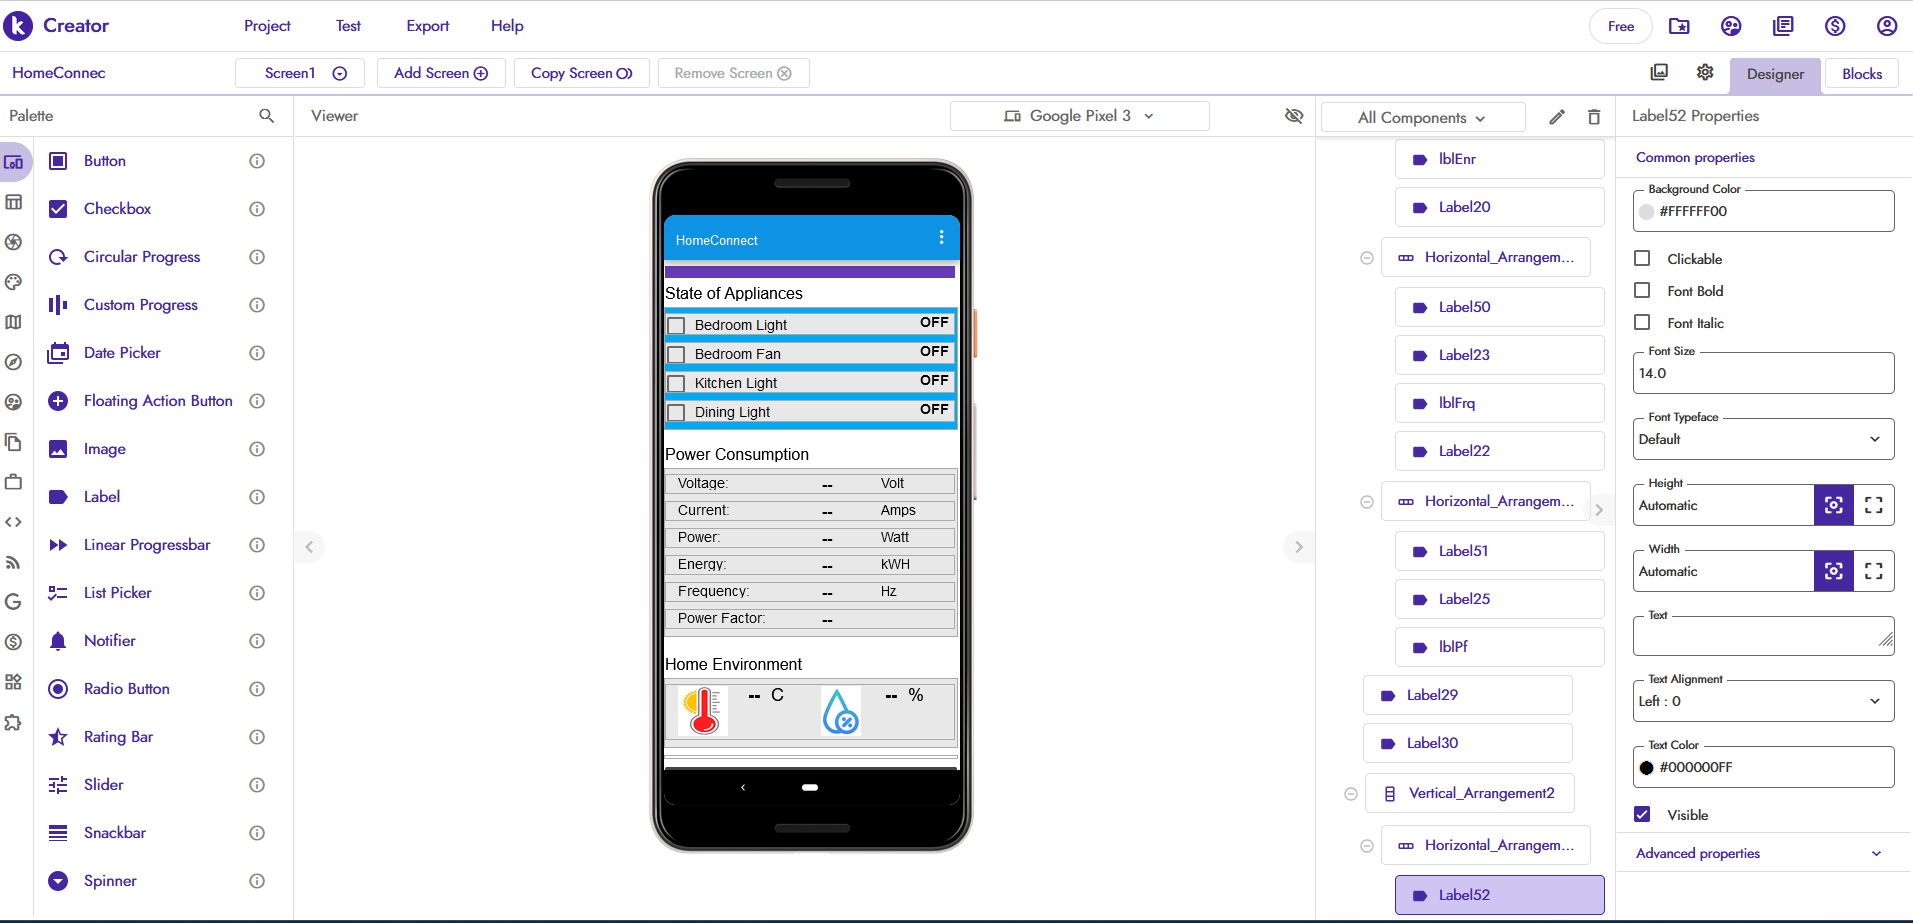1913x923 pixels.
Task: Tick the Bedroom Light checkbox in preview
Action: (677, 326)
